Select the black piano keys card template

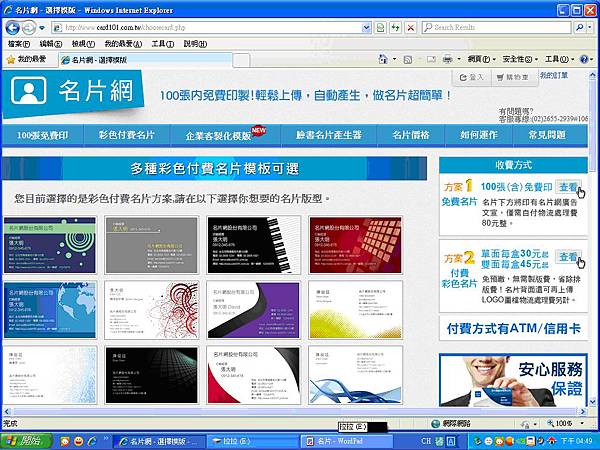[254, 245]
